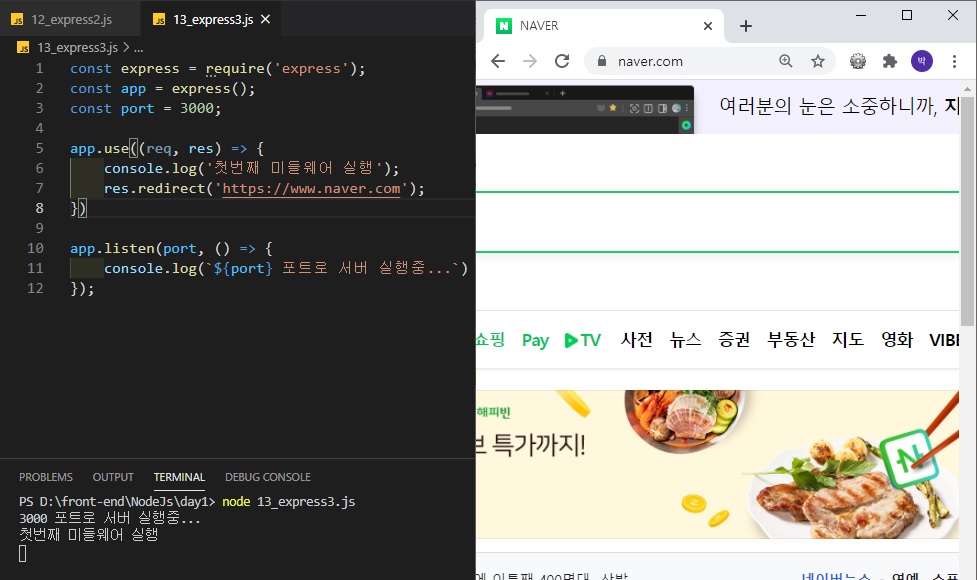The width and height of the screenshot is (977, 580).
Task: Click the lock site info icon
Action: [601, 61]
